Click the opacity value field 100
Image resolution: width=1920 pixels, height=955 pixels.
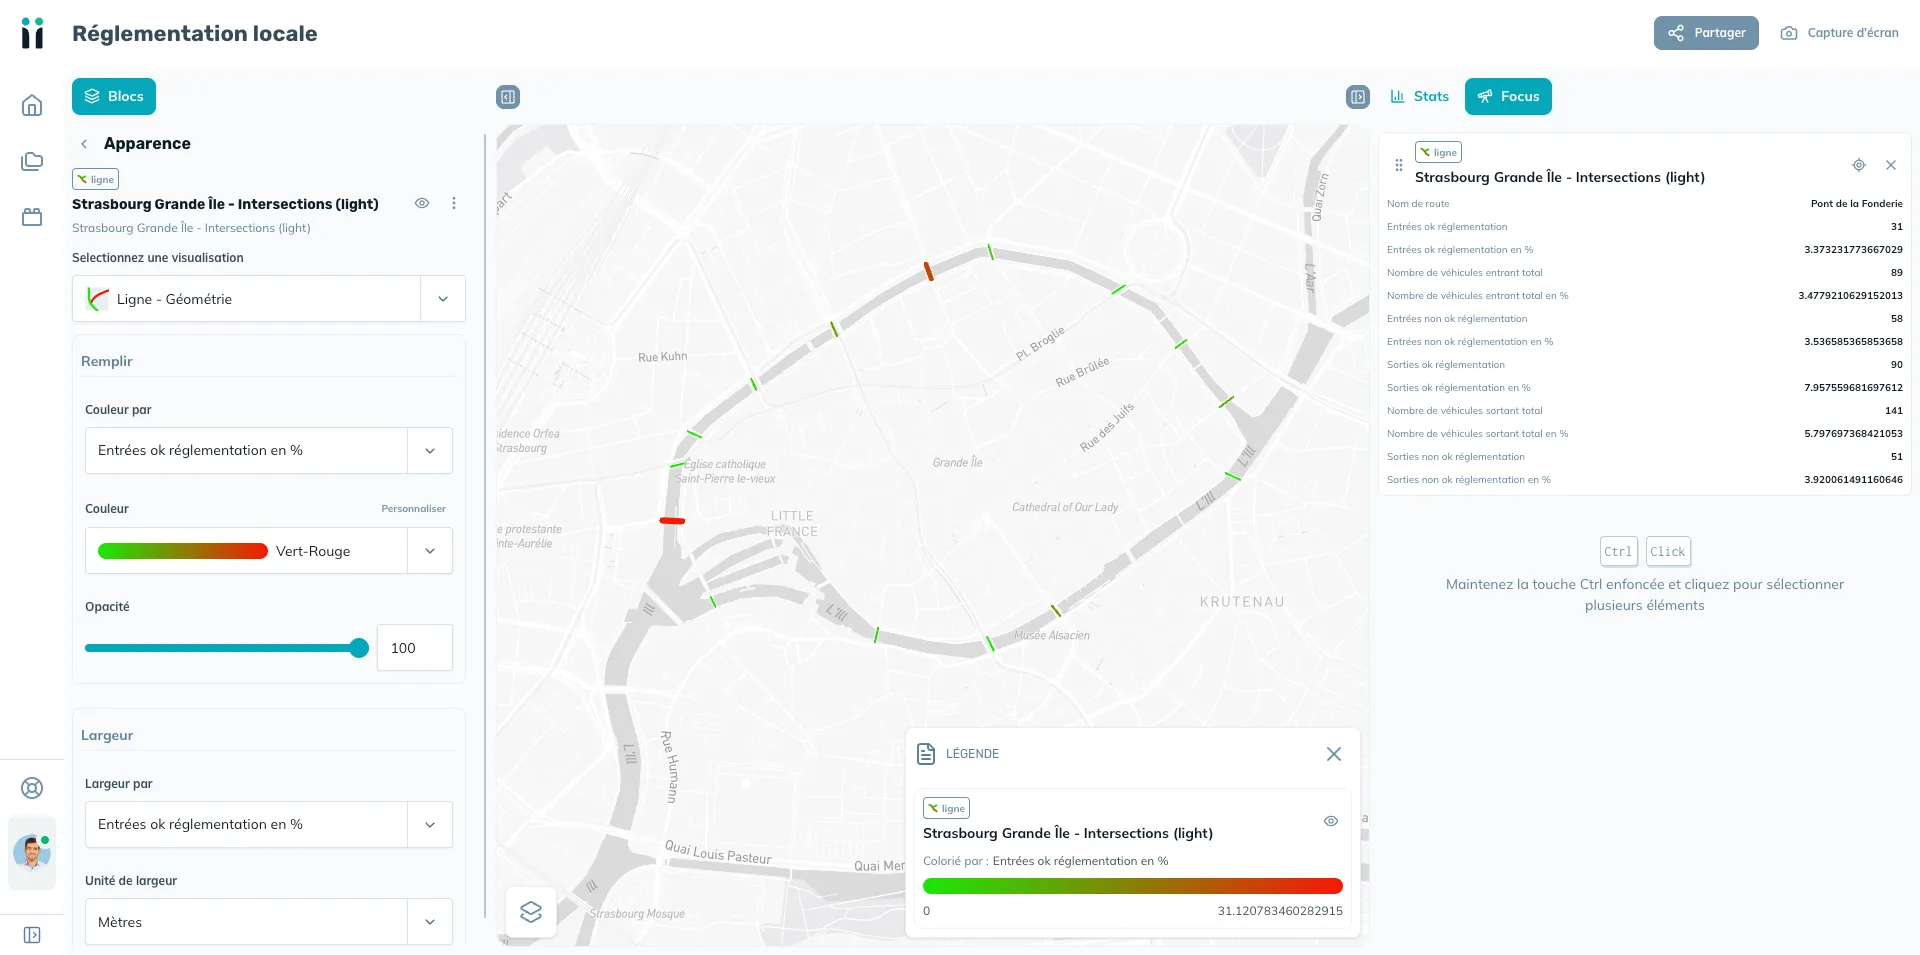(415, 648)
